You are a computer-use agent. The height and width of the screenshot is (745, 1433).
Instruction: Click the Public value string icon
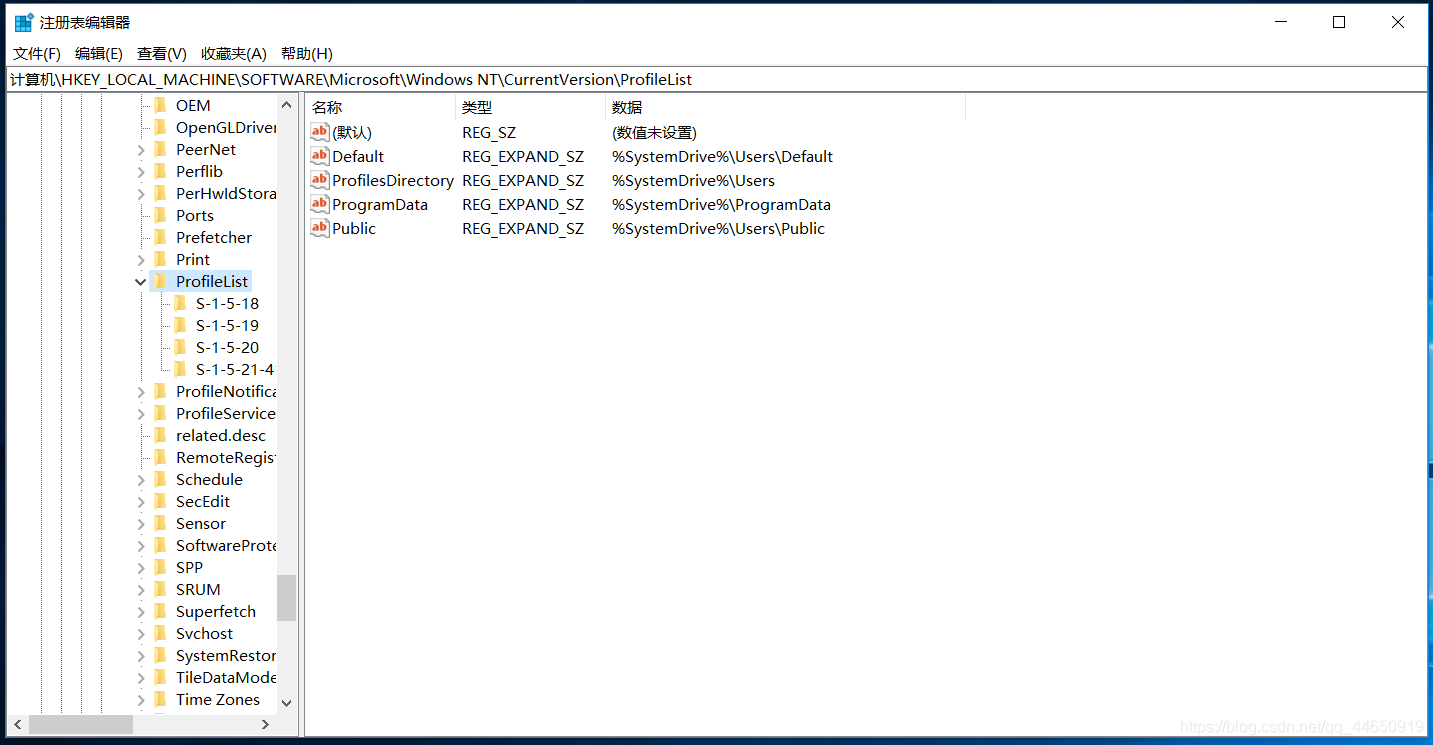tap(320, 228)
